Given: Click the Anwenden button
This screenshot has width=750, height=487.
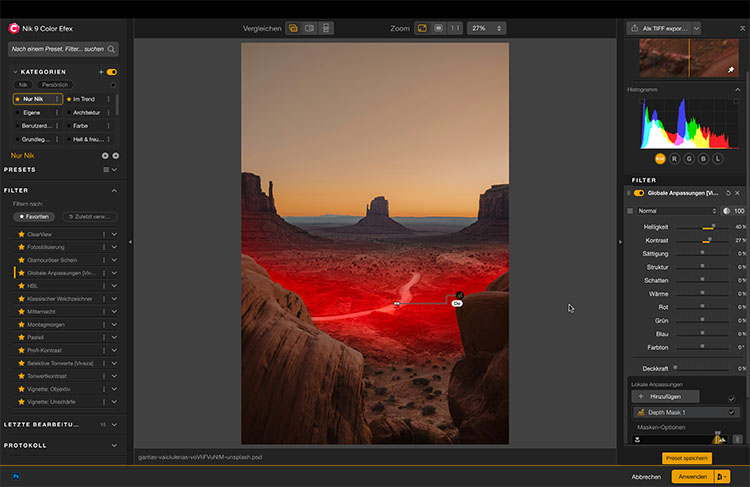Looking at the screenshot, I should click(x=691, y=476).
